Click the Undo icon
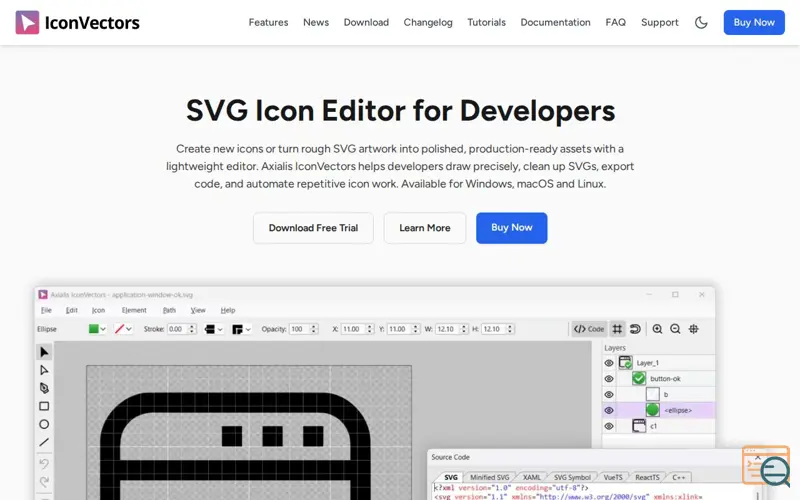Image resolution: width=800 pixels, height=500 pixels. pos(44,463)
